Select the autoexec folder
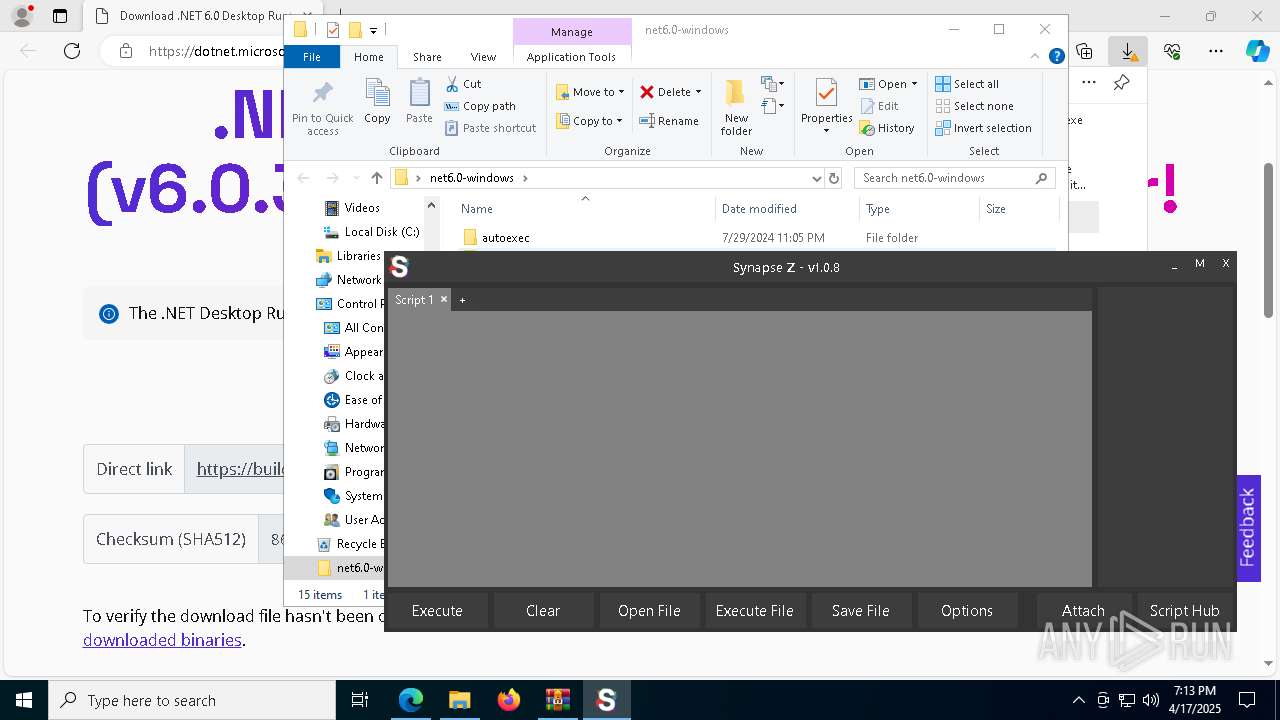 505,238
